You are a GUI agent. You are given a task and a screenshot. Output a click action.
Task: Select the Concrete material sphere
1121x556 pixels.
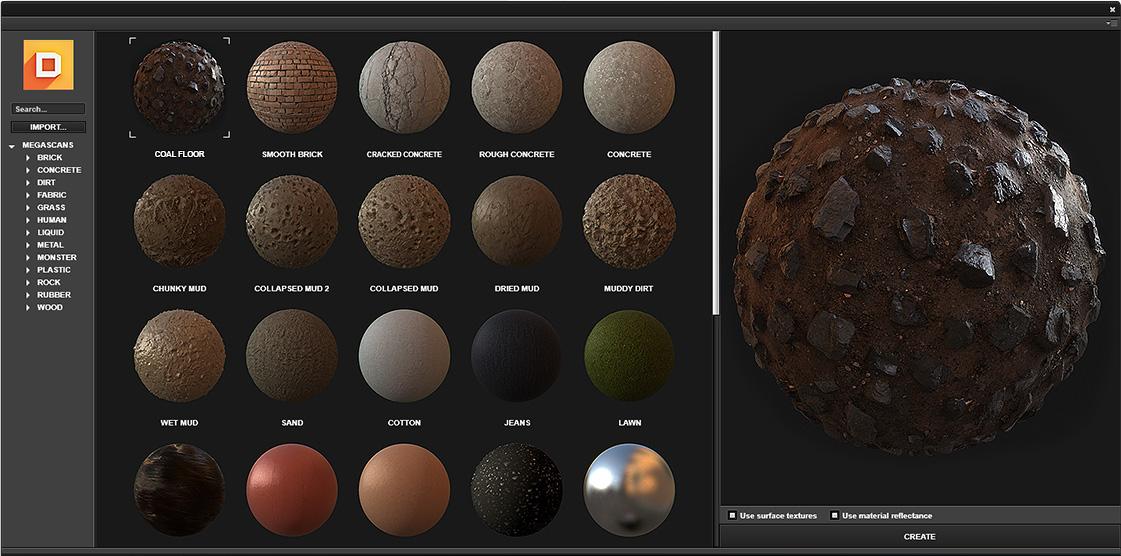click(x=629, y=87)
